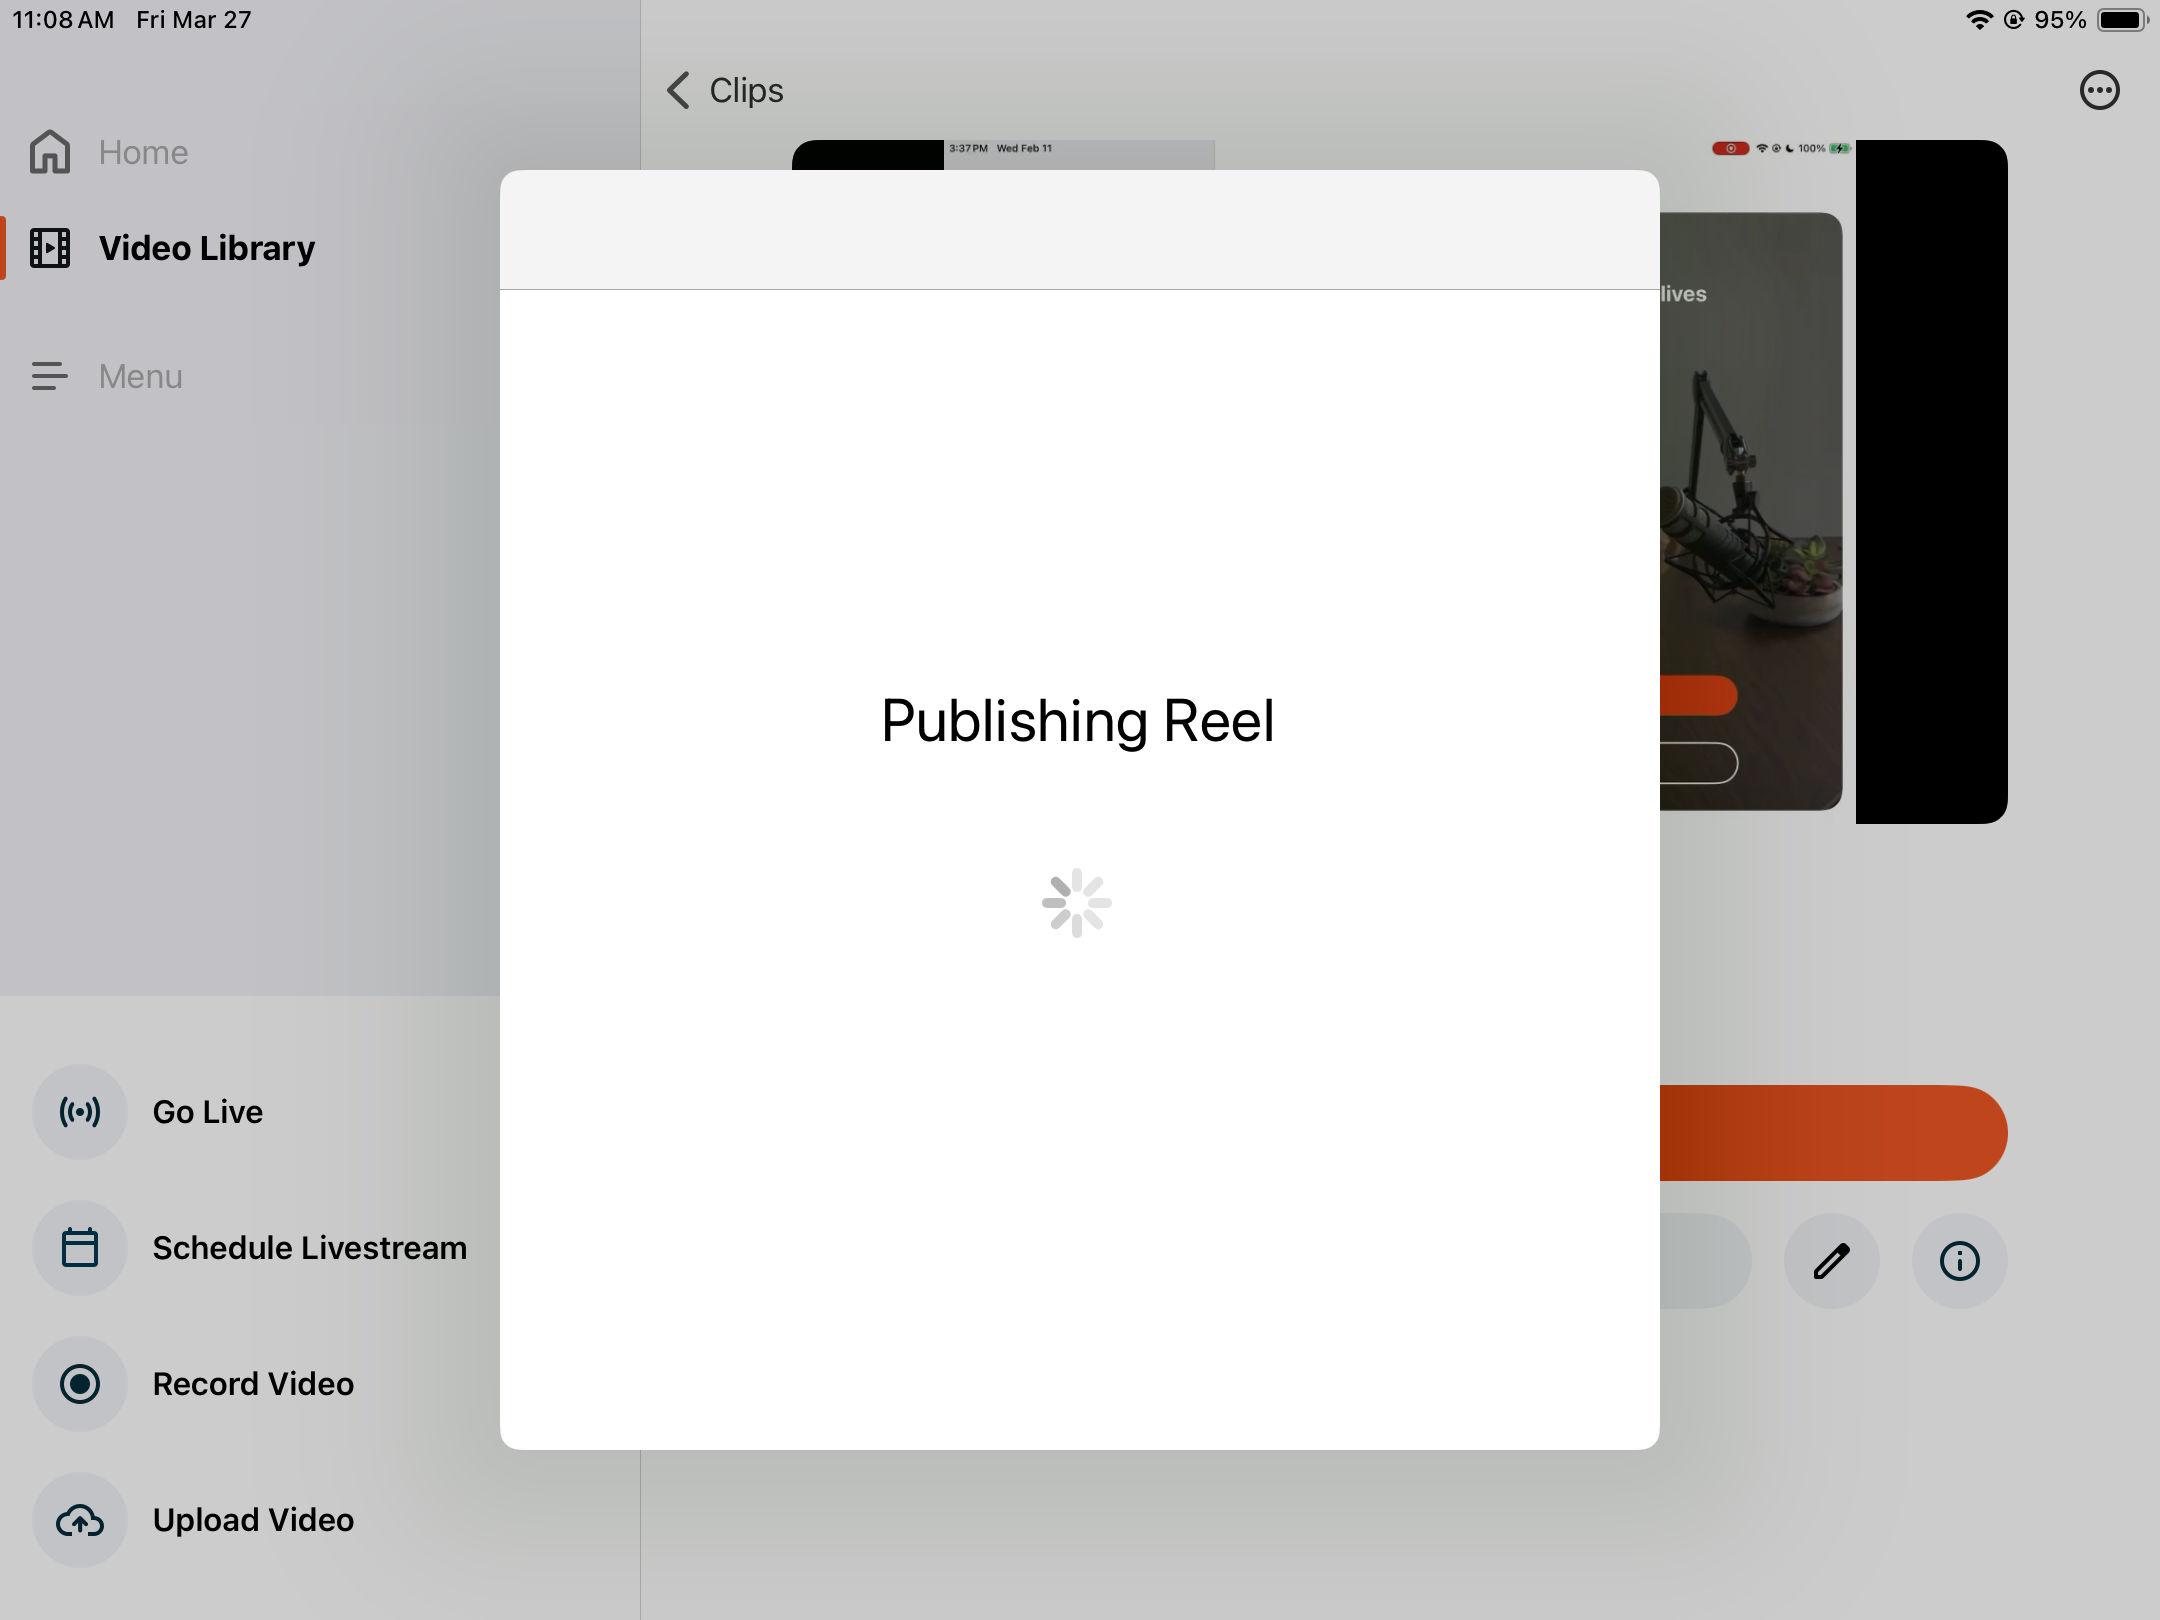Screen dimensions: 2160x1620
Task: Open the hamburger Menu icon
Action: pos(50,376)
